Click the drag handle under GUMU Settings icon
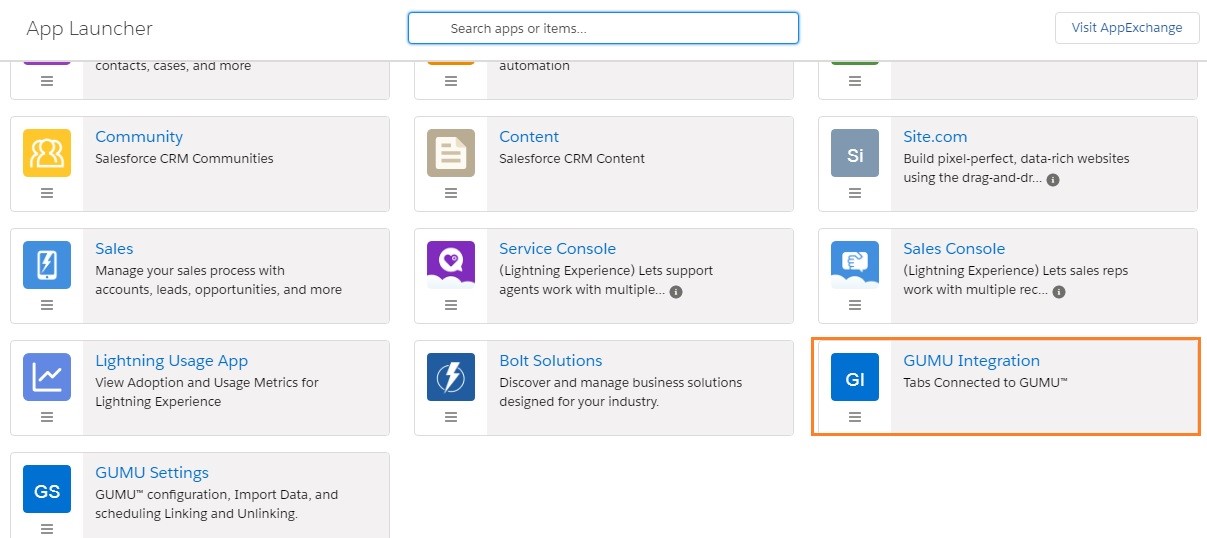The image size is (1207, 538). (x=47, y=529)
